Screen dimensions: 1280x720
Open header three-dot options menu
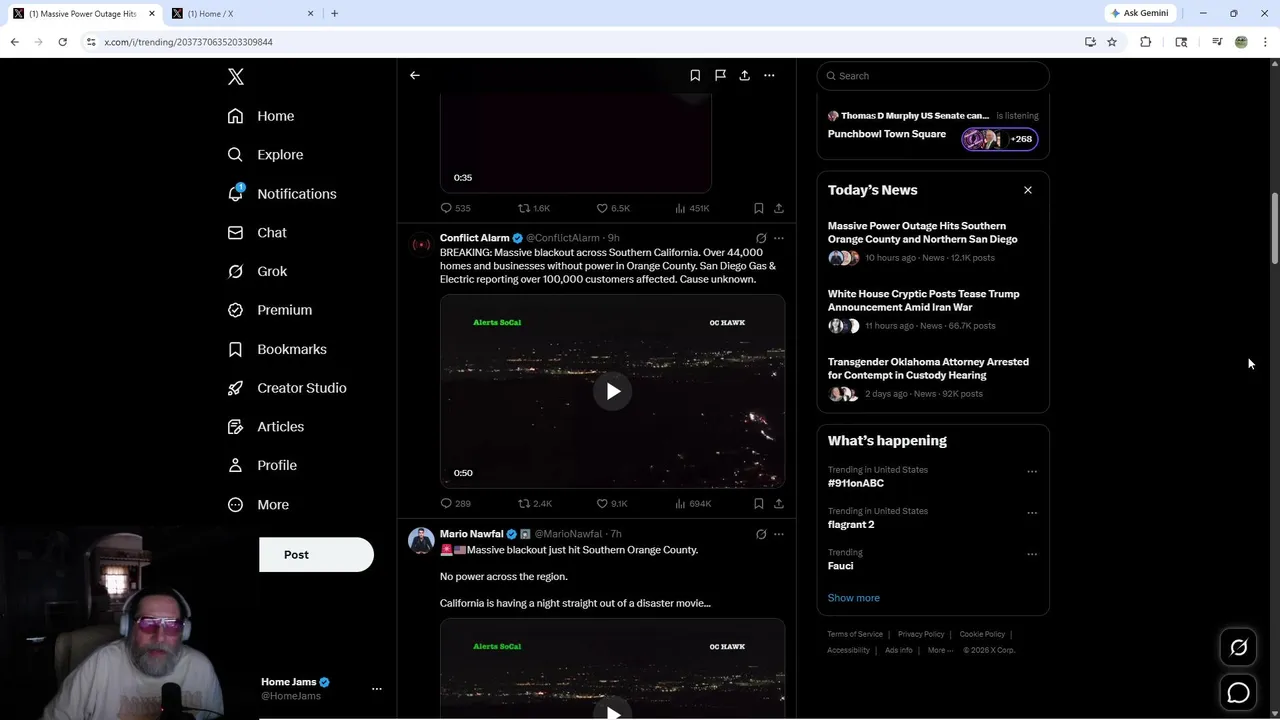click(769, 75)
